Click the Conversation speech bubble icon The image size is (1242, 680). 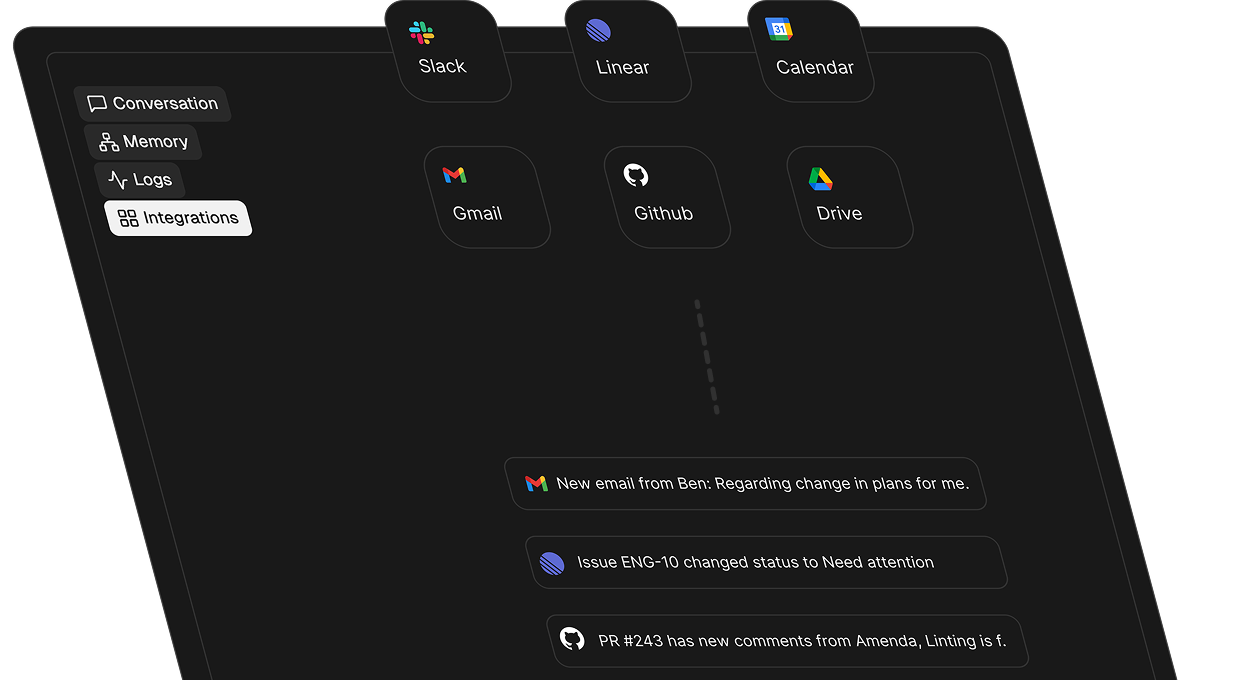coord(97,104)
